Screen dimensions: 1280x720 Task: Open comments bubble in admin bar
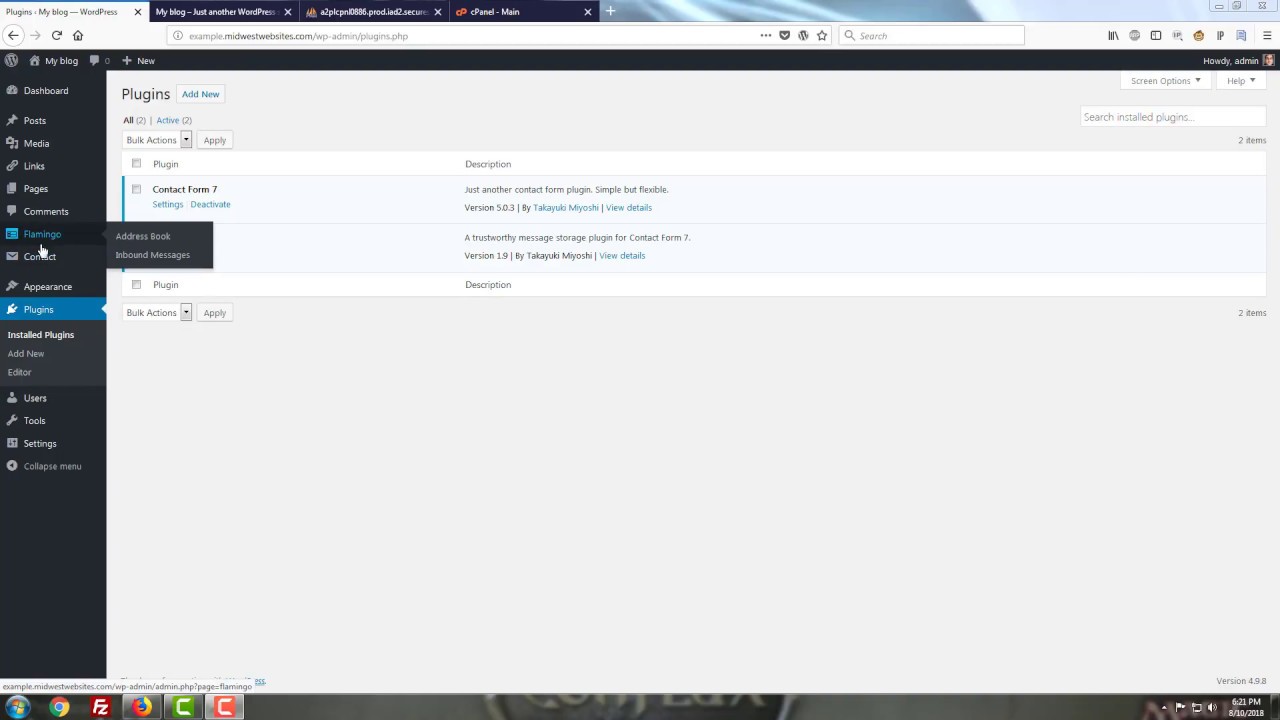click(x=99, y=60)
